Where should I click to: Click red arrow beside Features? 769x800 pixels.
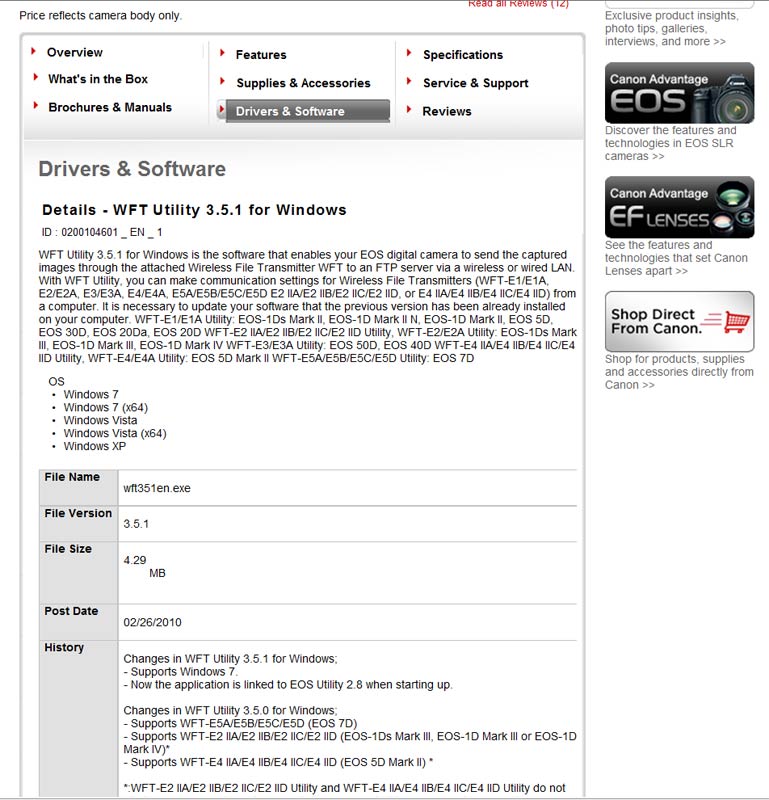[x=222, y=53]
